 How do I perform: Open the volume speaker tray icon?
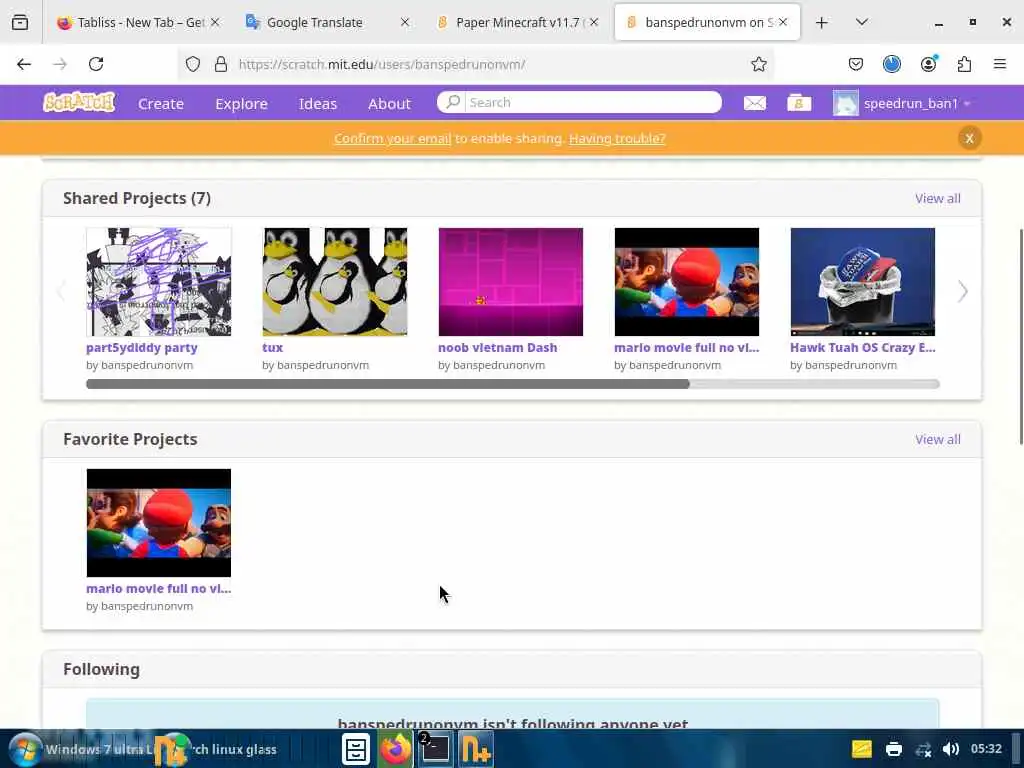(951, 749)
